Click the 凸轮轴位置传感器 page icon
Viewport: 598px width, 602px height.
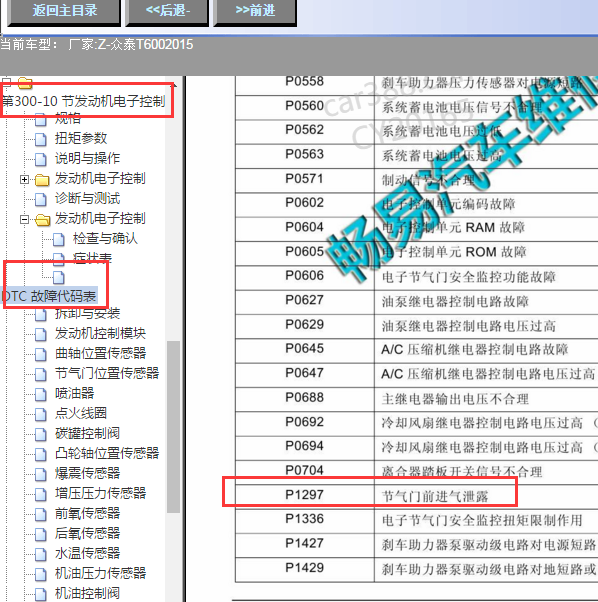pyautogui.click(x=41, y=454)
